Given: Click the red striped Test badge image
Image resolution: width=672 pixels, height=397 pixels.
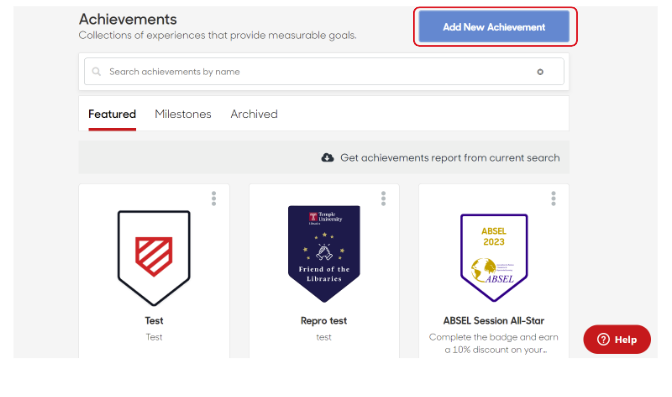Looking at the screenshot, I should point(154,258).
